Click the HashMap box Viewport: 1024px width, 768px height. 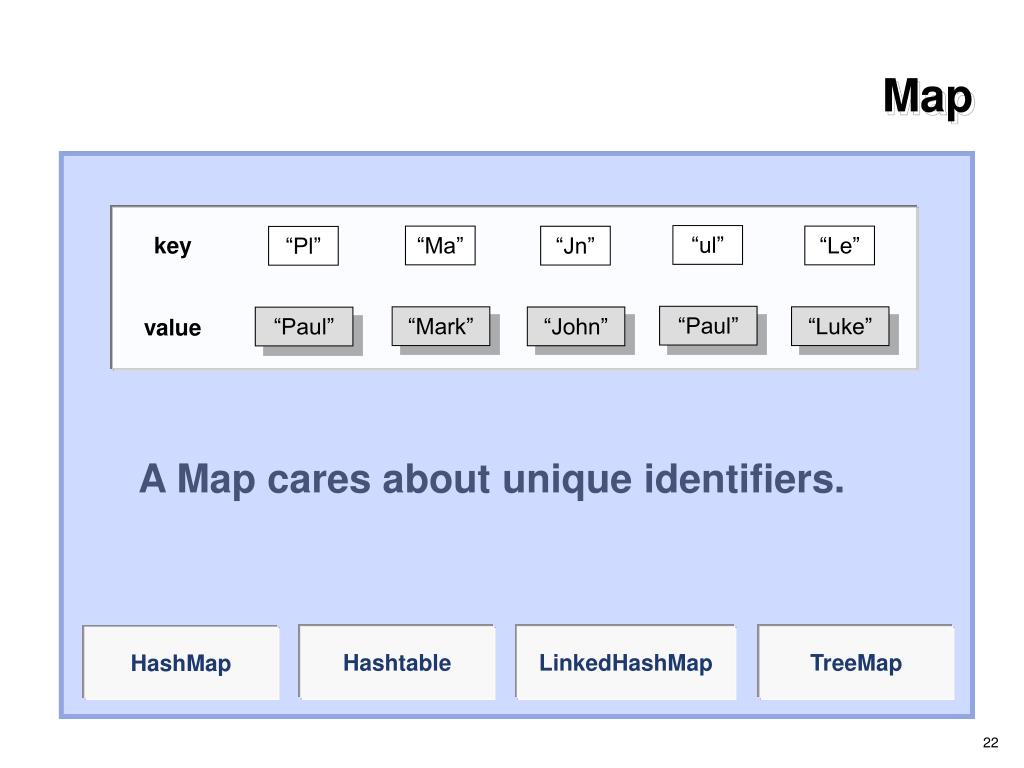point(181,662)
